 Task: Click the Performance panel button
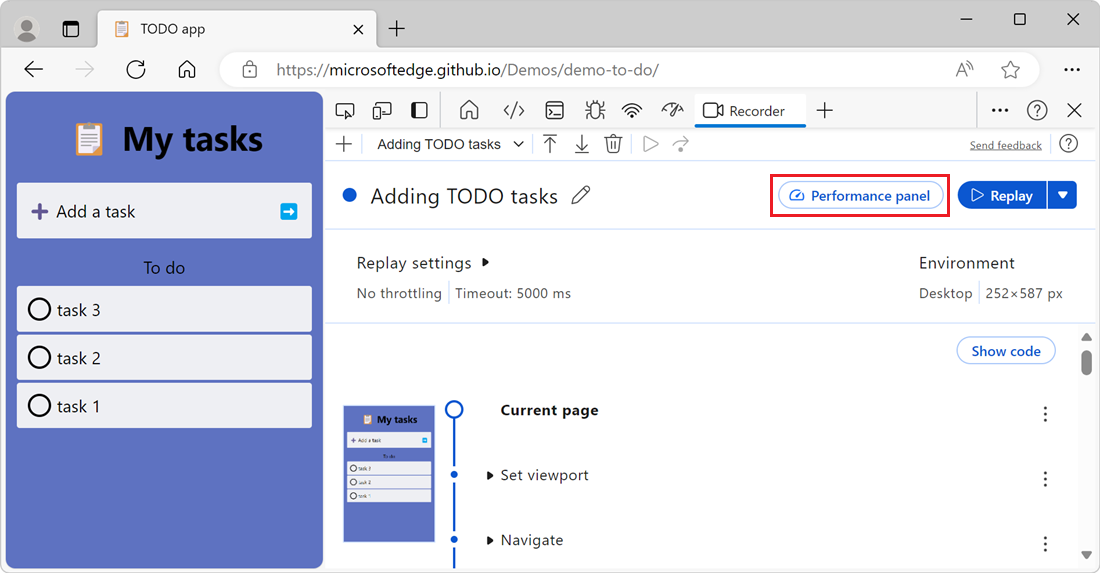point(860,196)
